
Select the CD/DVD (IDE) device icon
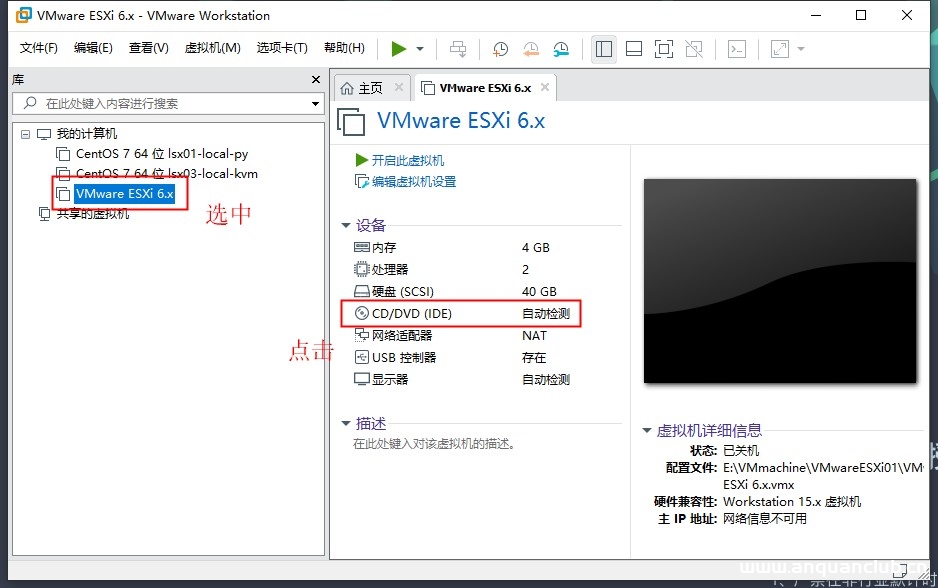click(363, 313)
